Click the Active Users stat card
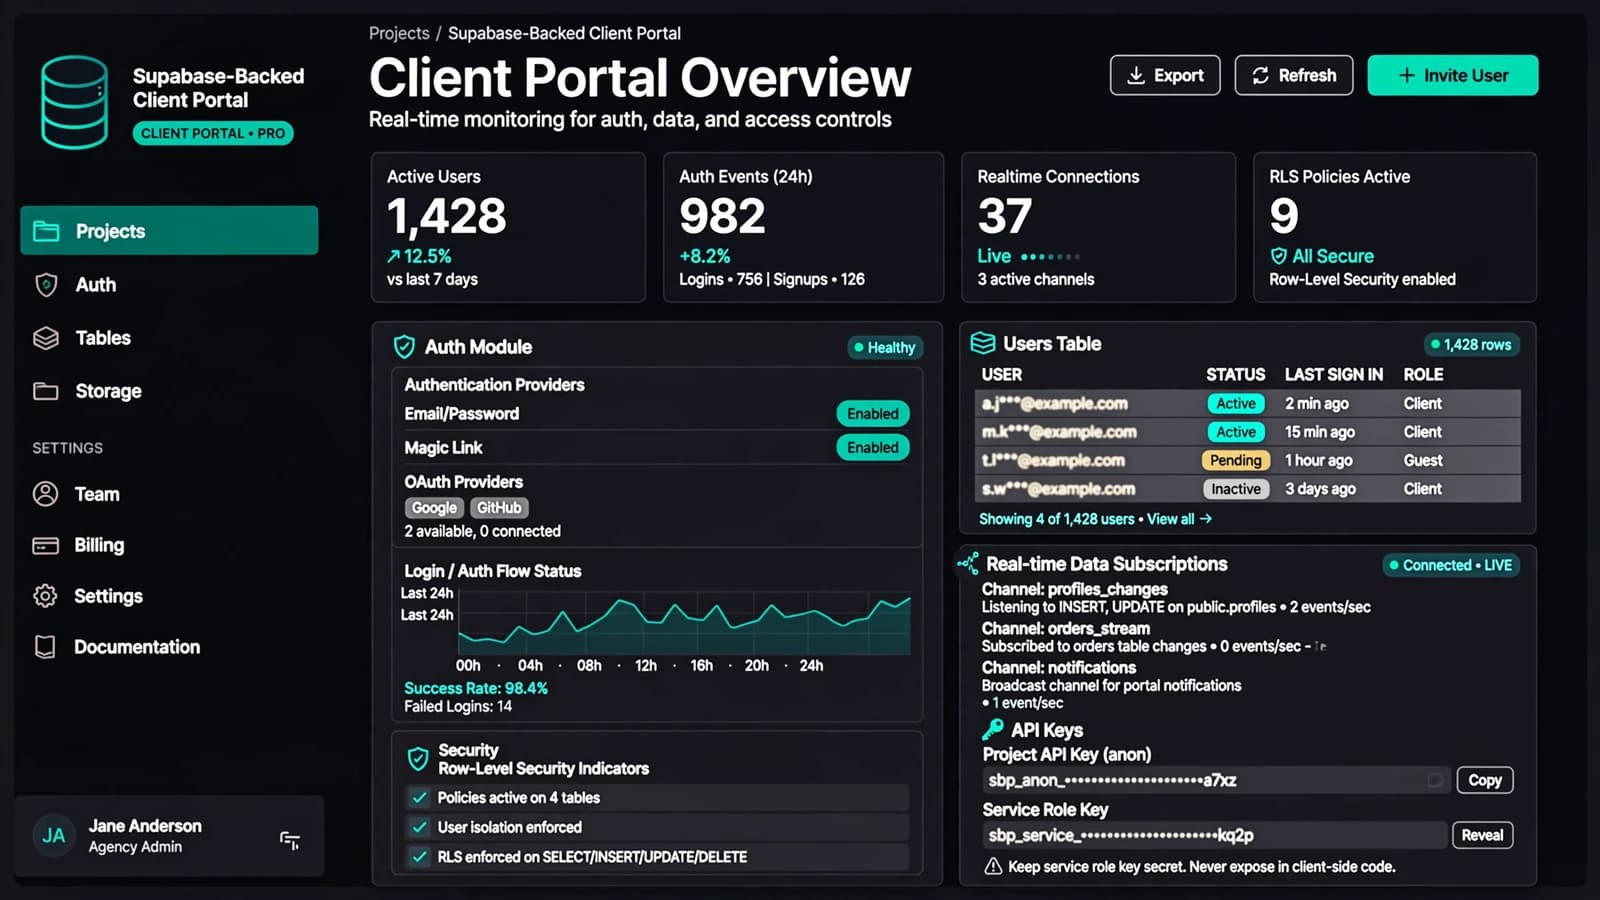Image resolution: width=1600 pixels, height=900 pixels. pos(508,227)
